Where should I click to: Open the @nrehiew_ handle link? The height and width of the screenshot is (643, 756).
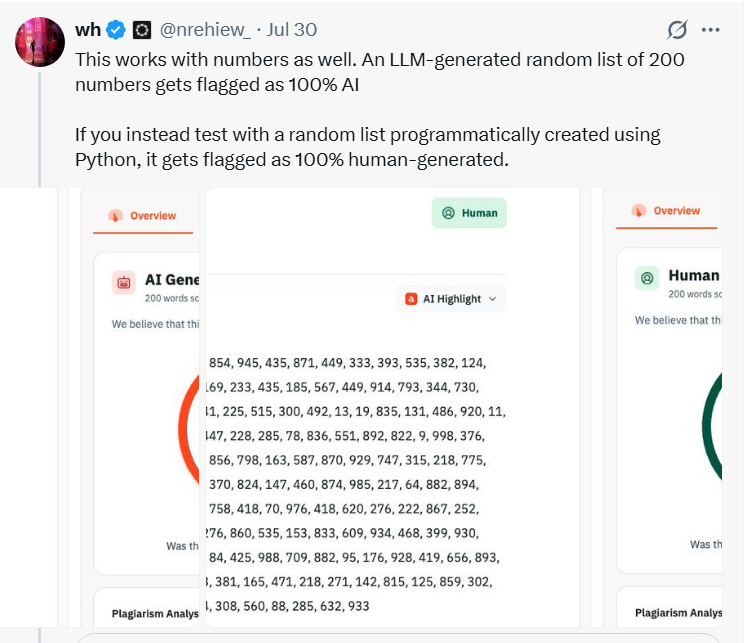pos(205,30)
